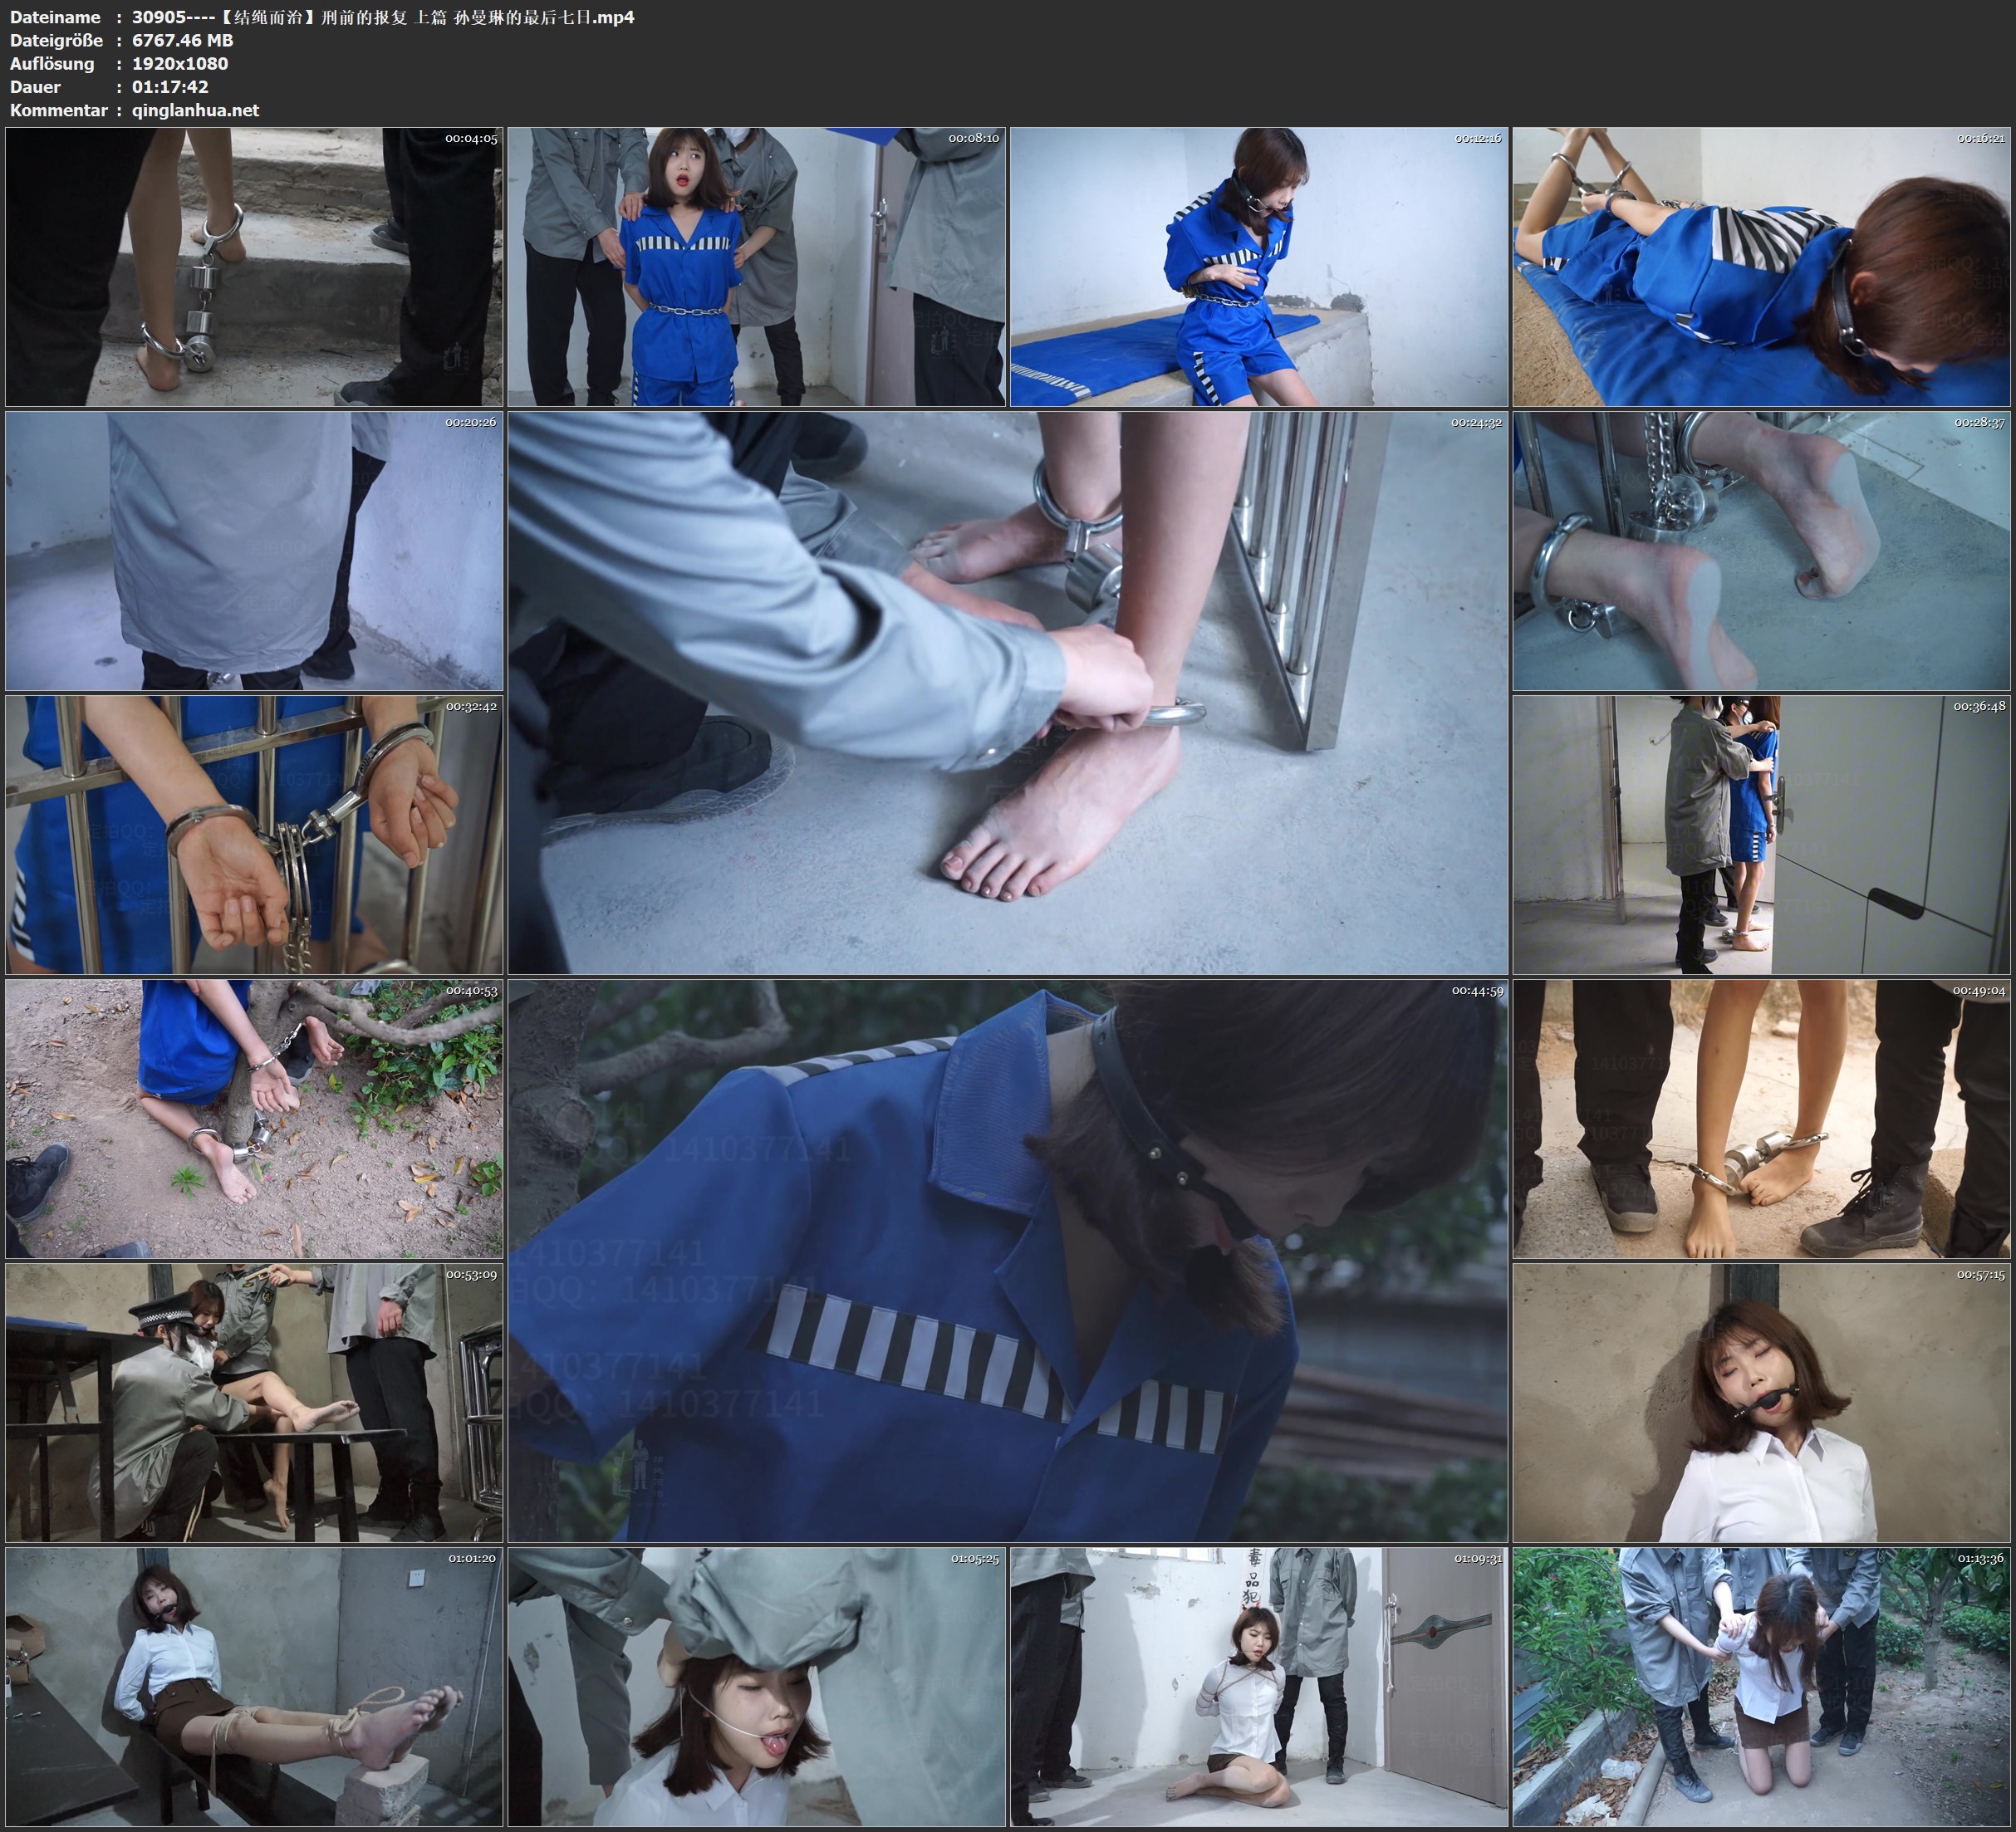This screenshot has height=1832, width=2016.
Task: Select the large frame at 00:24:32
Action: [1007, 693]
